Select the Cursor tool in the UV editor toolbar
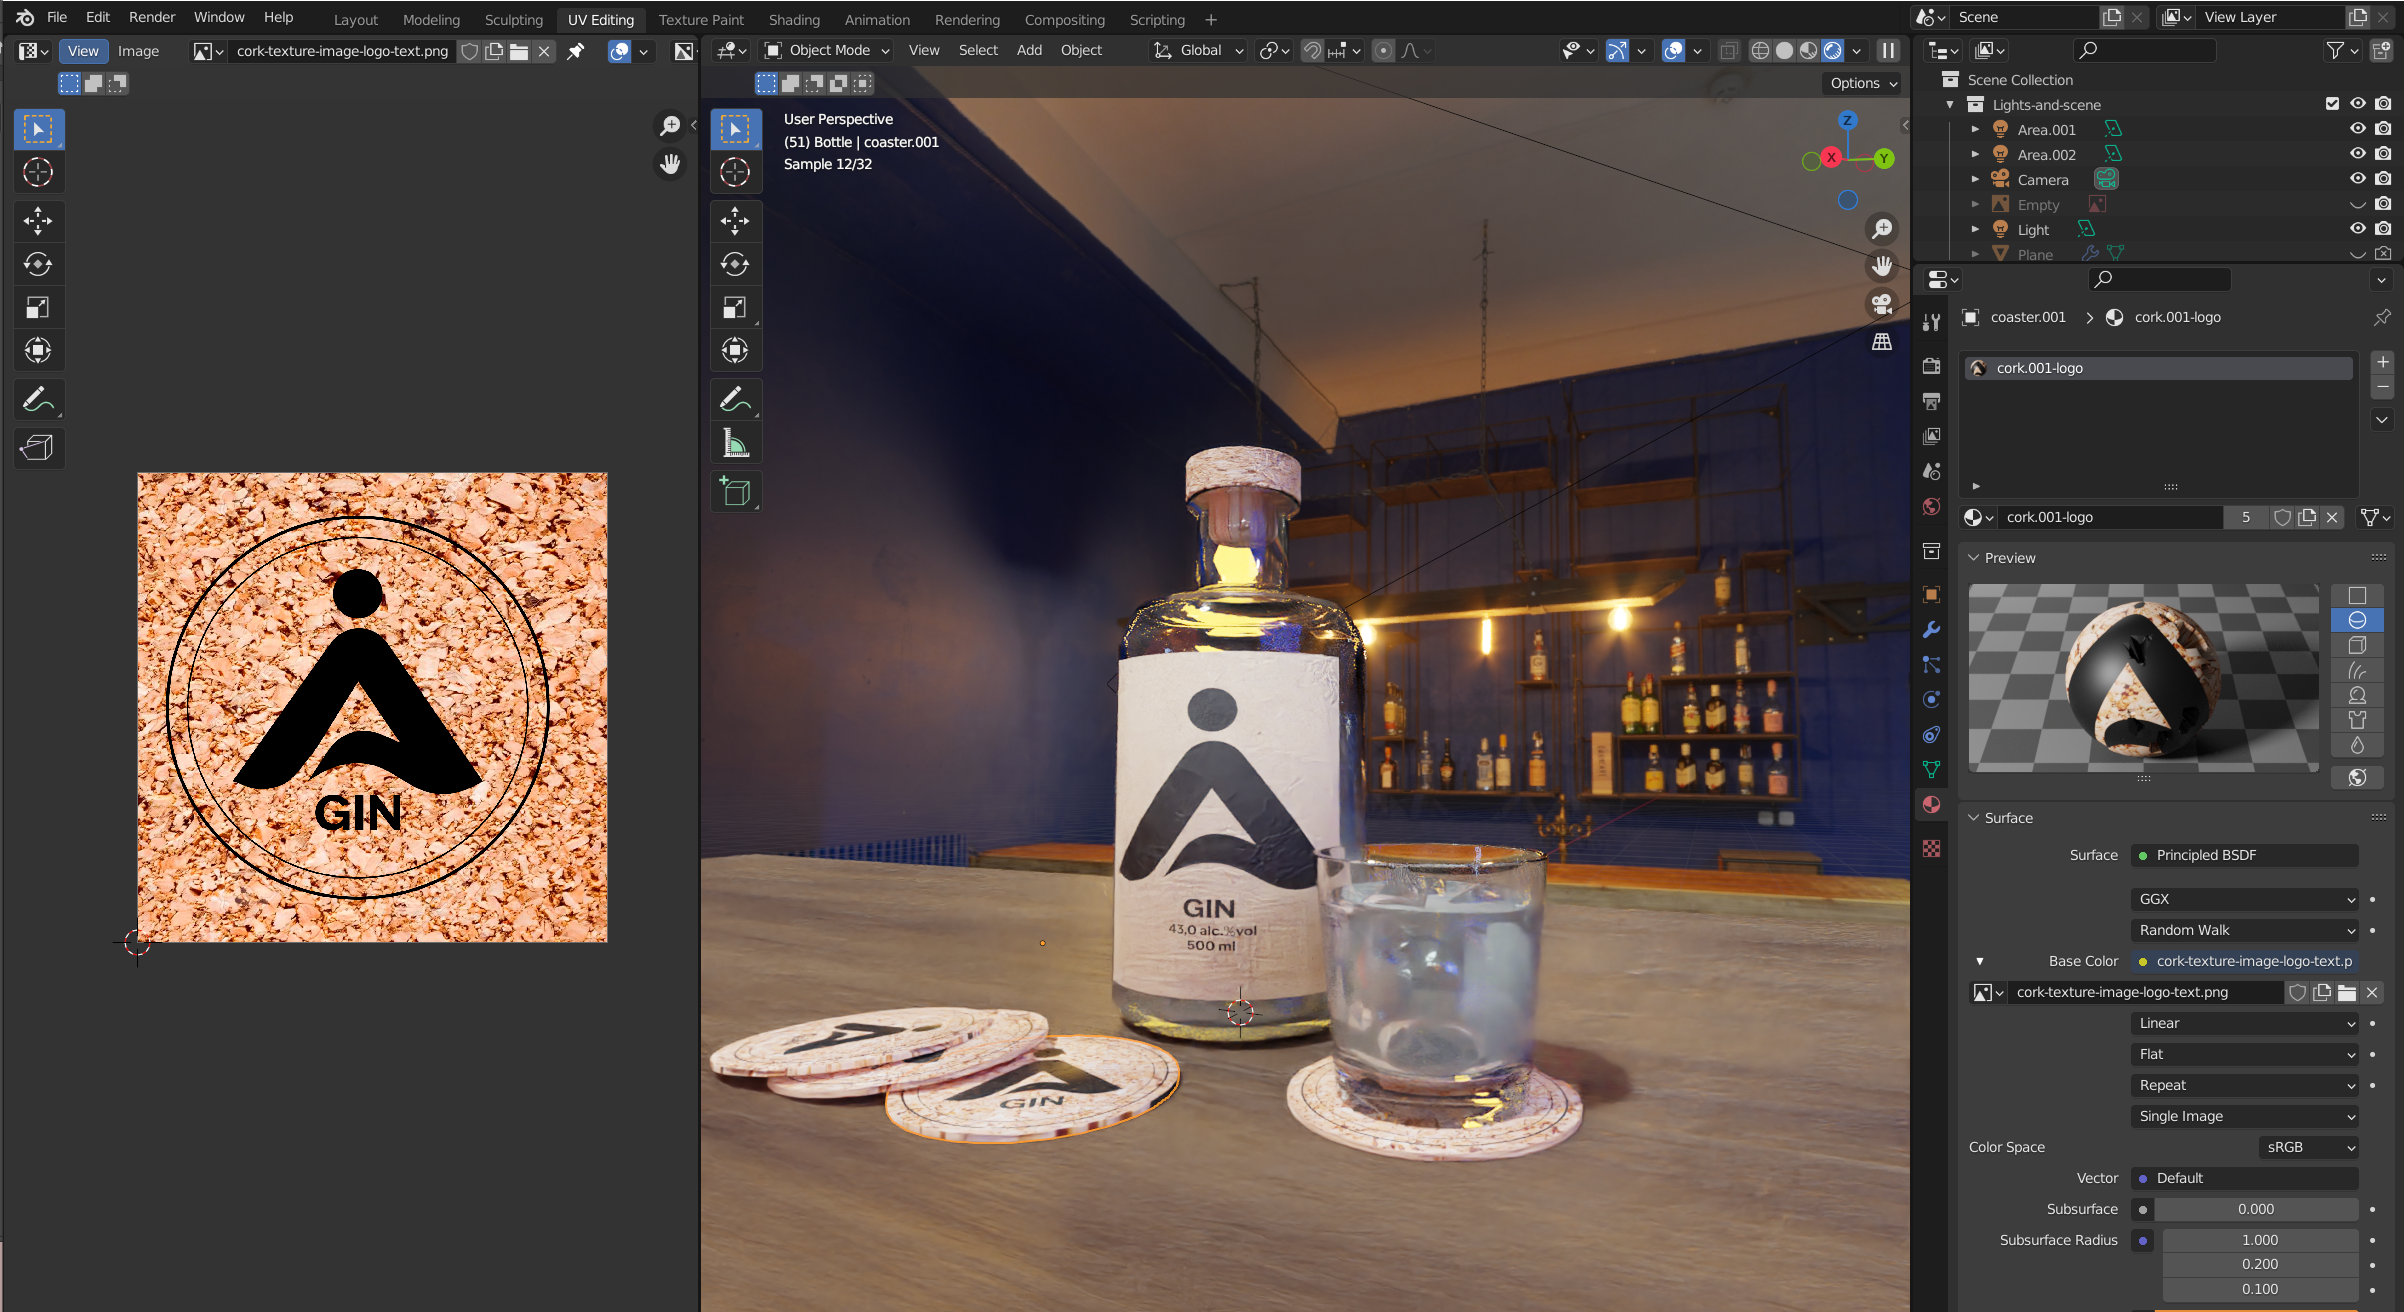The height and width of the screenshot is (1312, 2404). coord(38,172)
